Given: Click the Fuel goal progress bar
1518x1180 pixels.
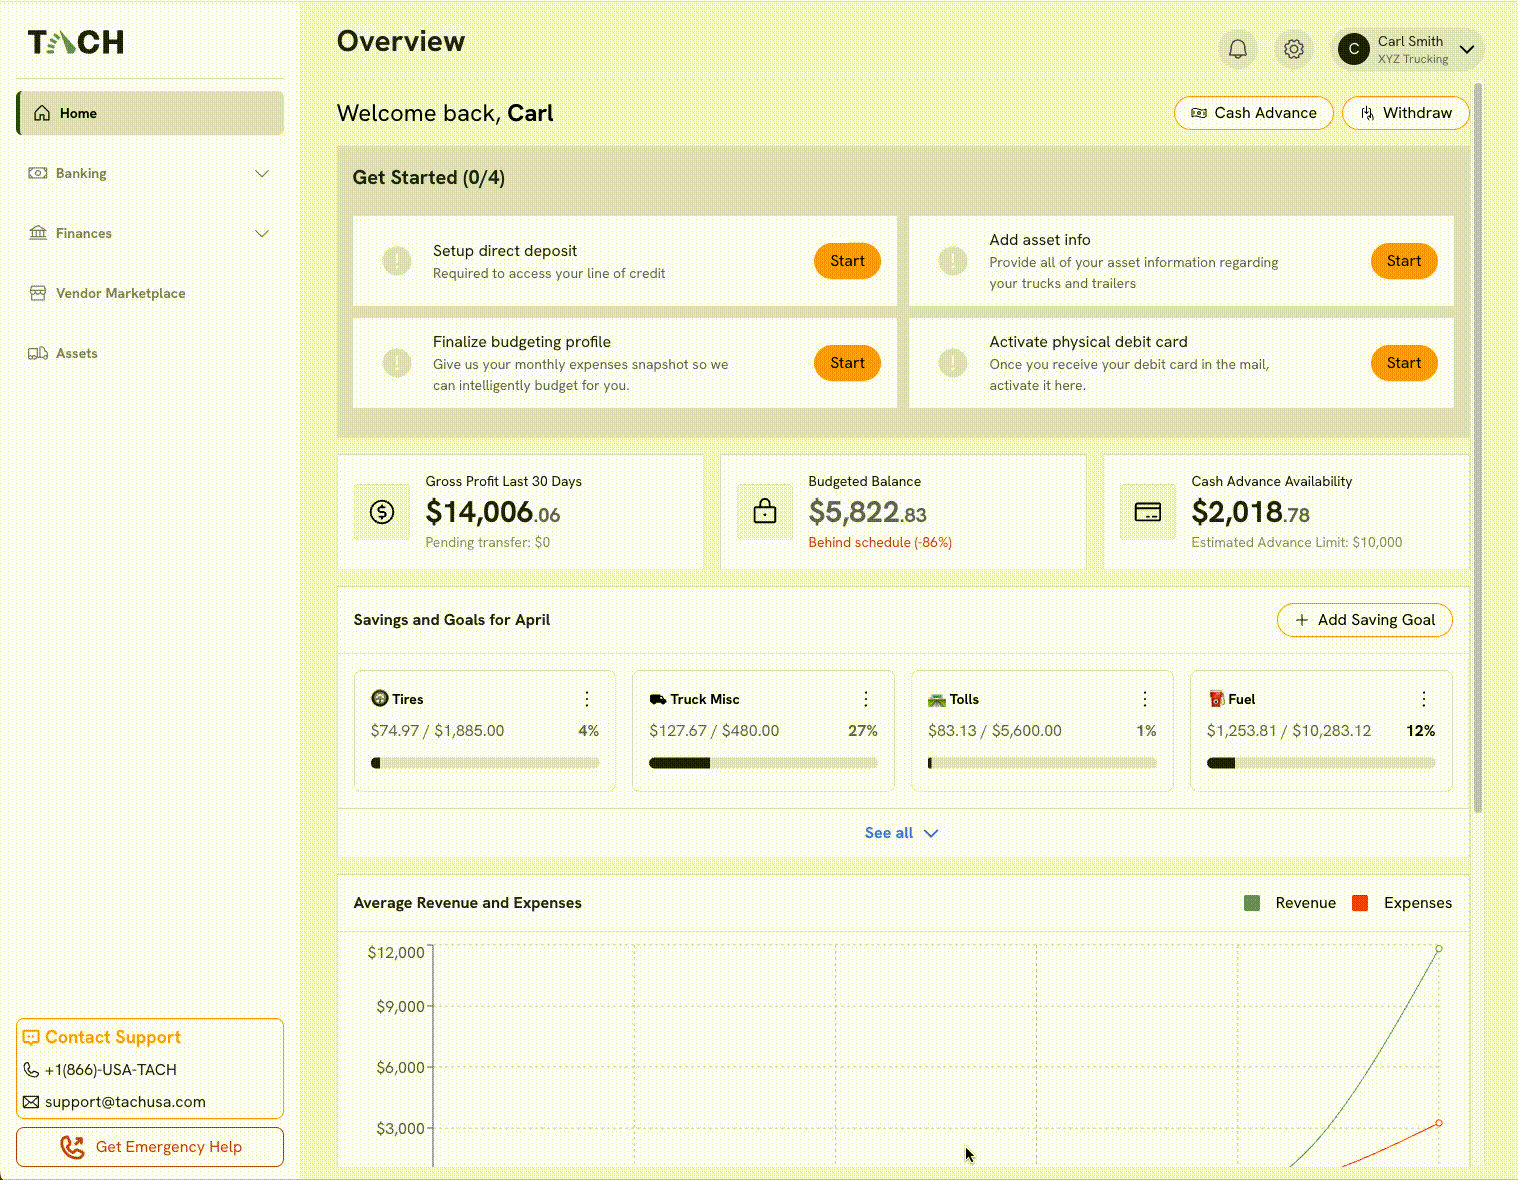Looking at the screenshot, I should tap(1321, 763).
